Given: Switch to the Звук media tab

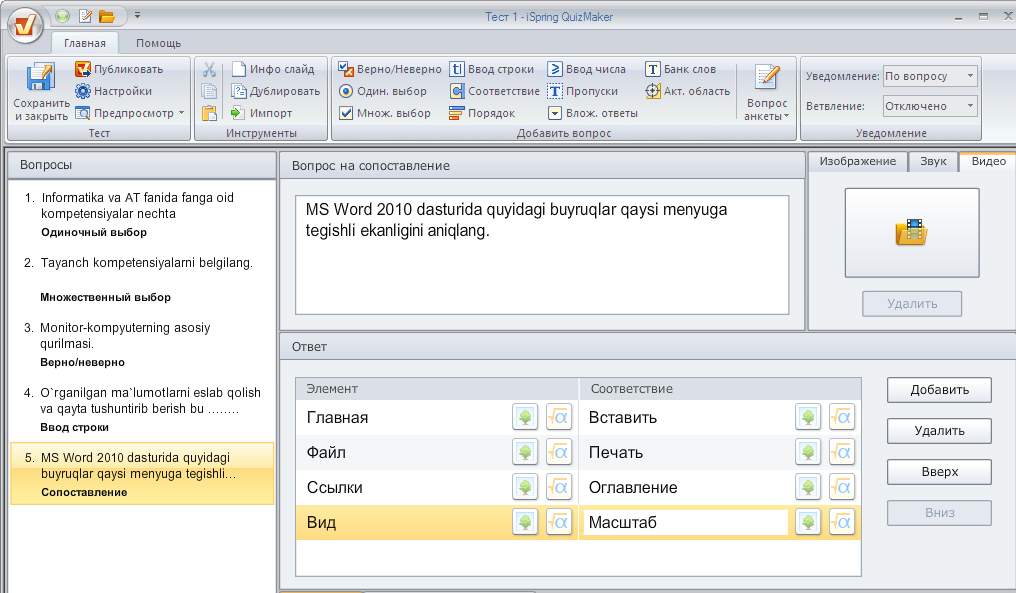Looking at the screenshot, I should coord(933,161).
